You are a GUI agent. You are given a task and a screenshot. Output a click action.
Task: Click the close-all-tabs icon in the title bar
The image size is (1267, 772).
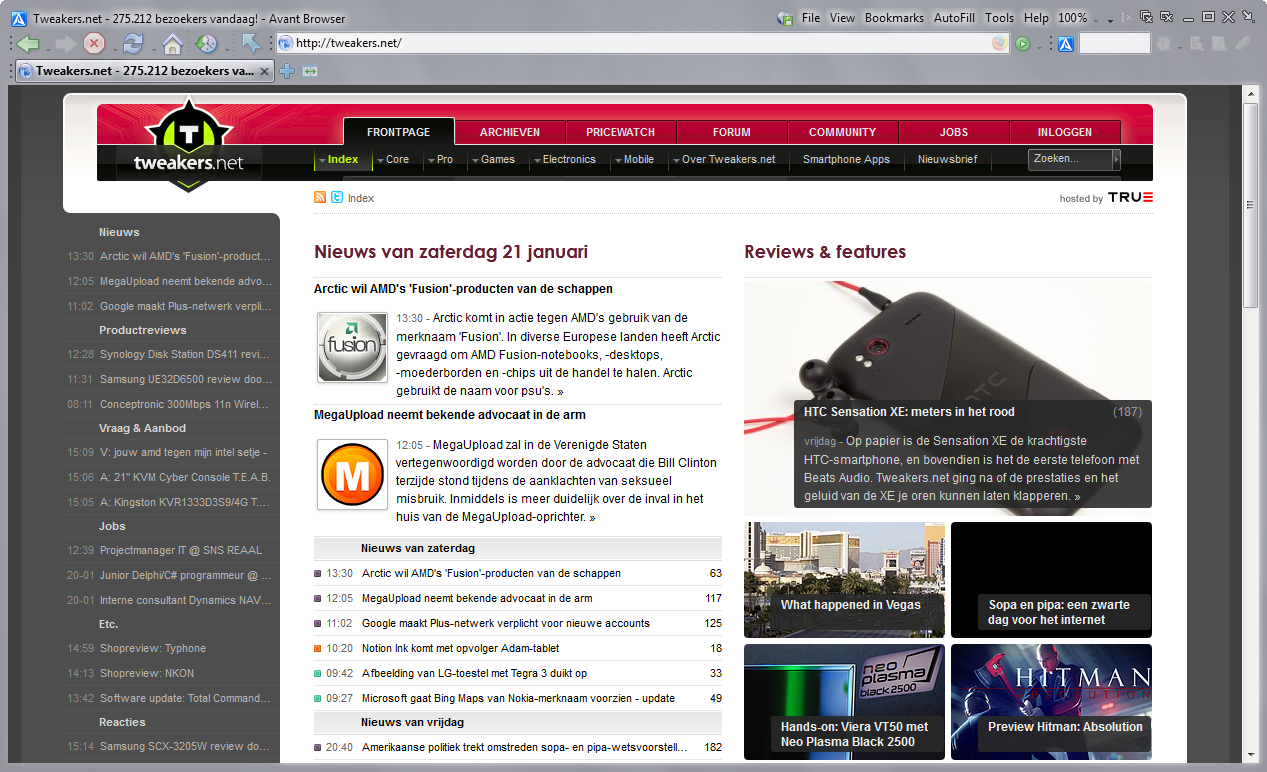click(x=1146, y=17)
